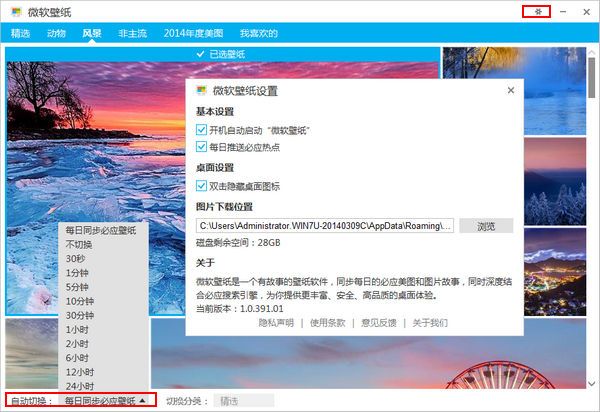600x412 pixels.
Task: Switch to the 非主流 tab
Action: [x=132, y=33]
